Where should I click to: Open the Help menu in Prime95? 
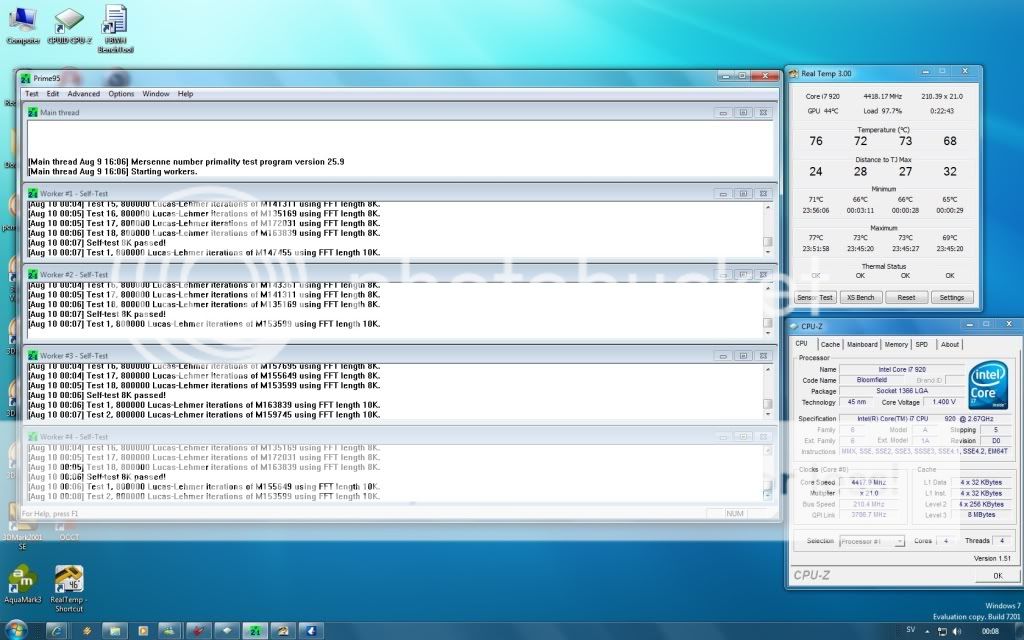[185, 94]
